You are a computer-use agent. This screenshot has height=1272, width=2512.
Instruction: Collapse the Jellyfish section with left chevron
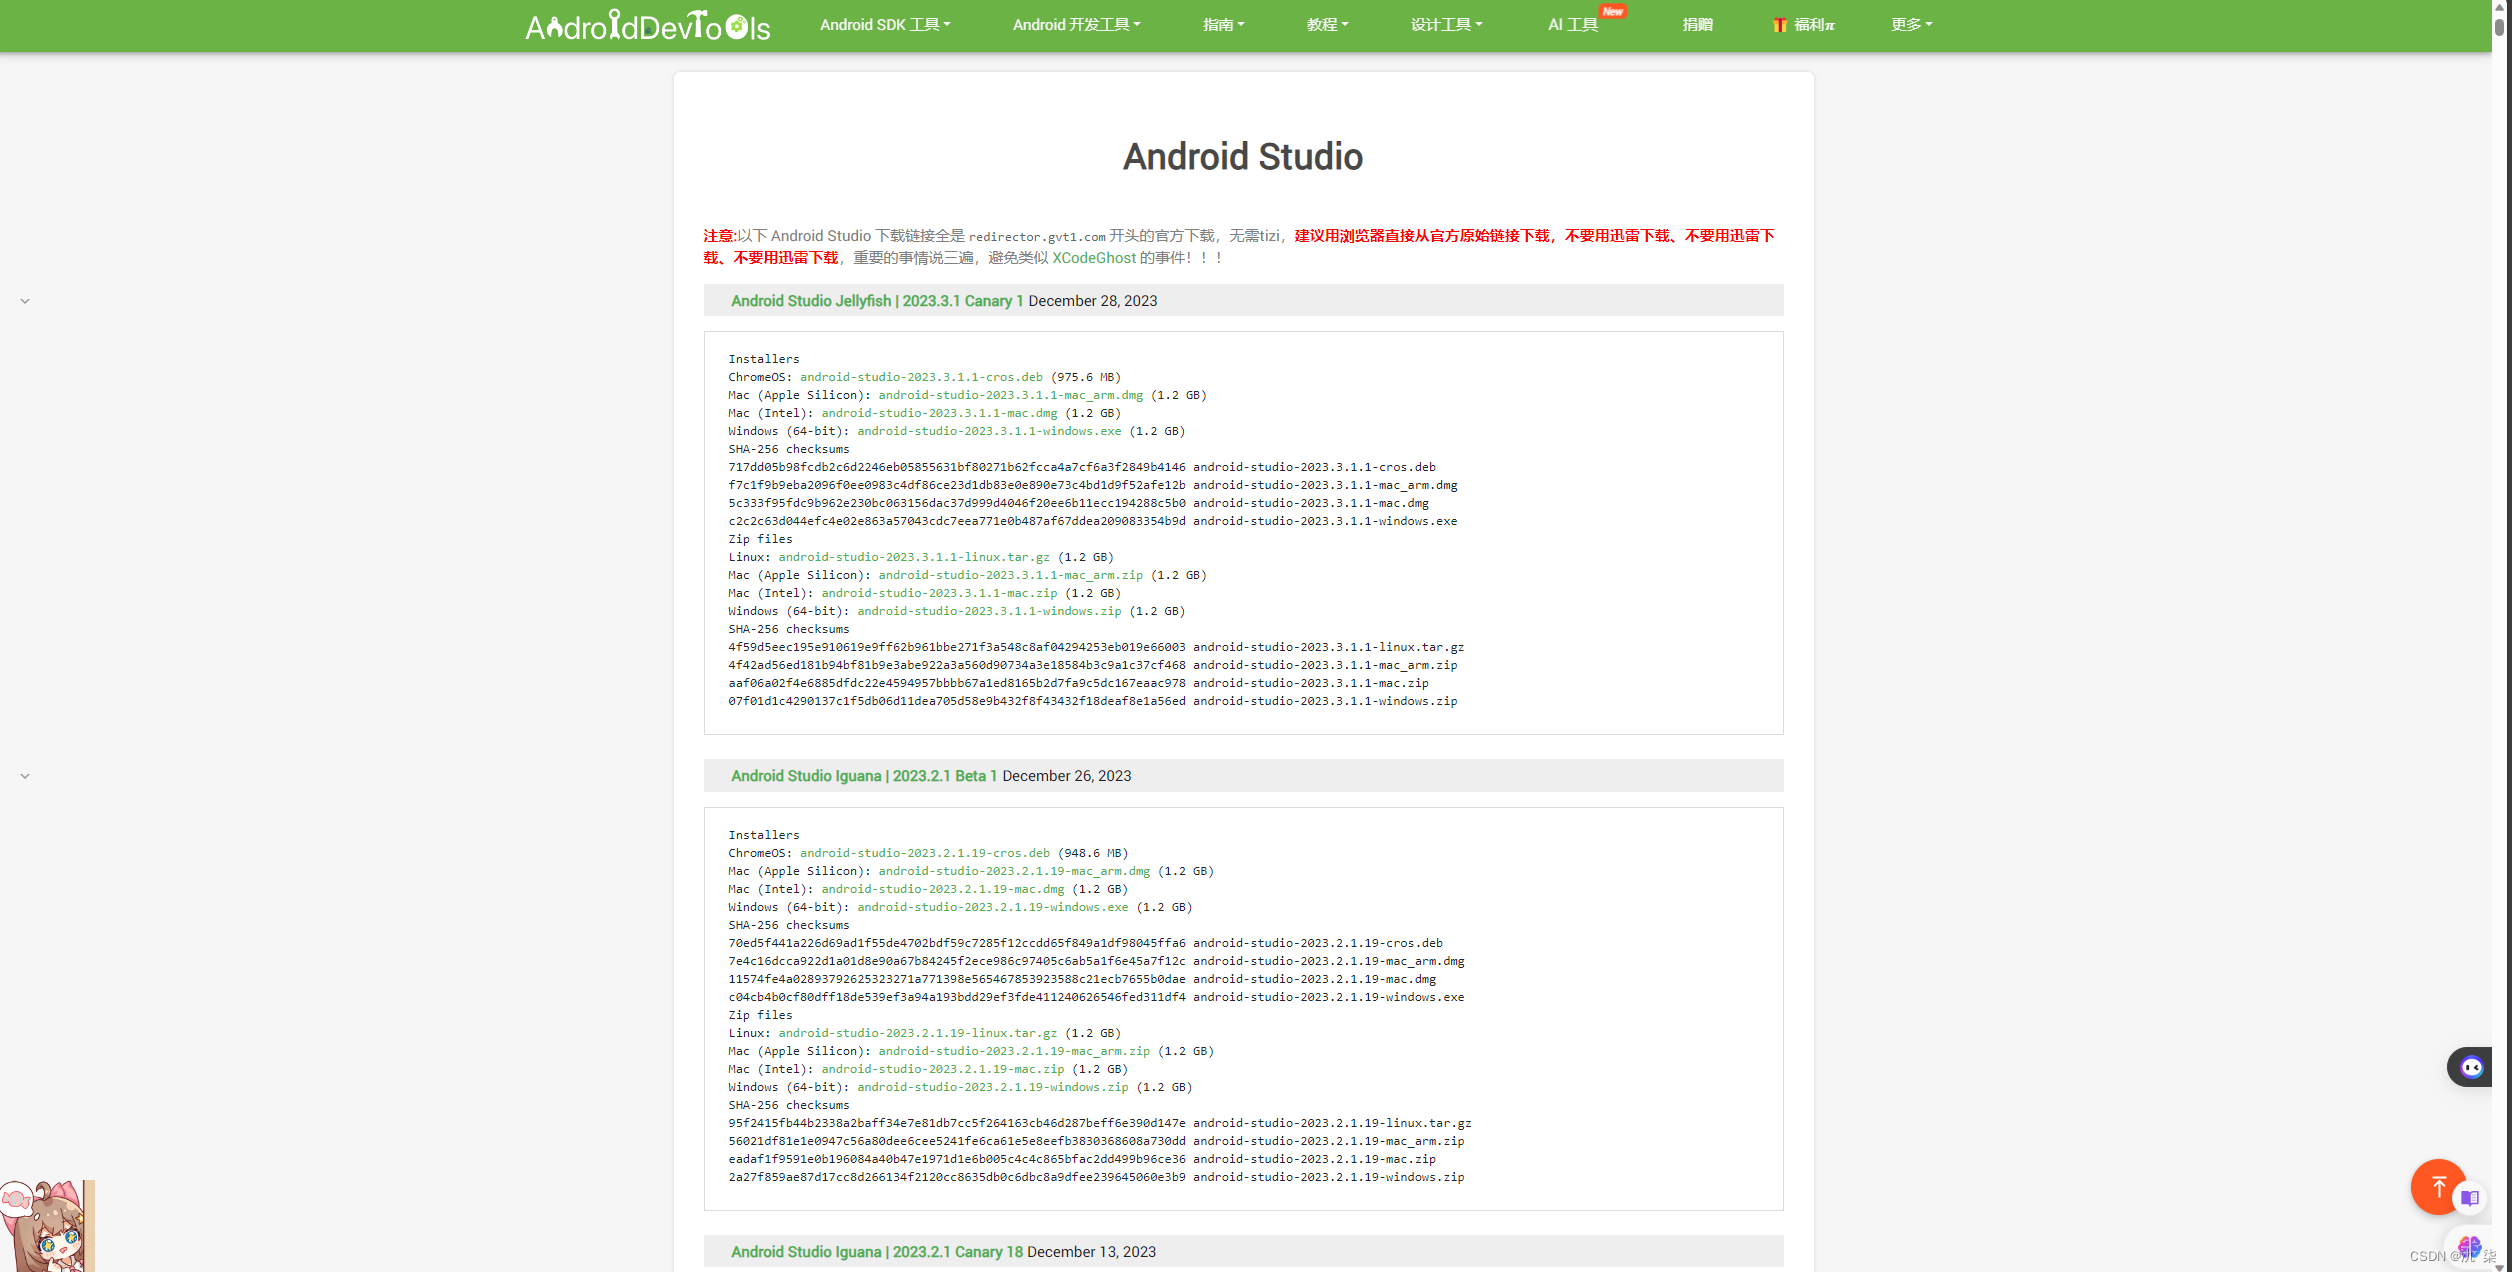25,301
